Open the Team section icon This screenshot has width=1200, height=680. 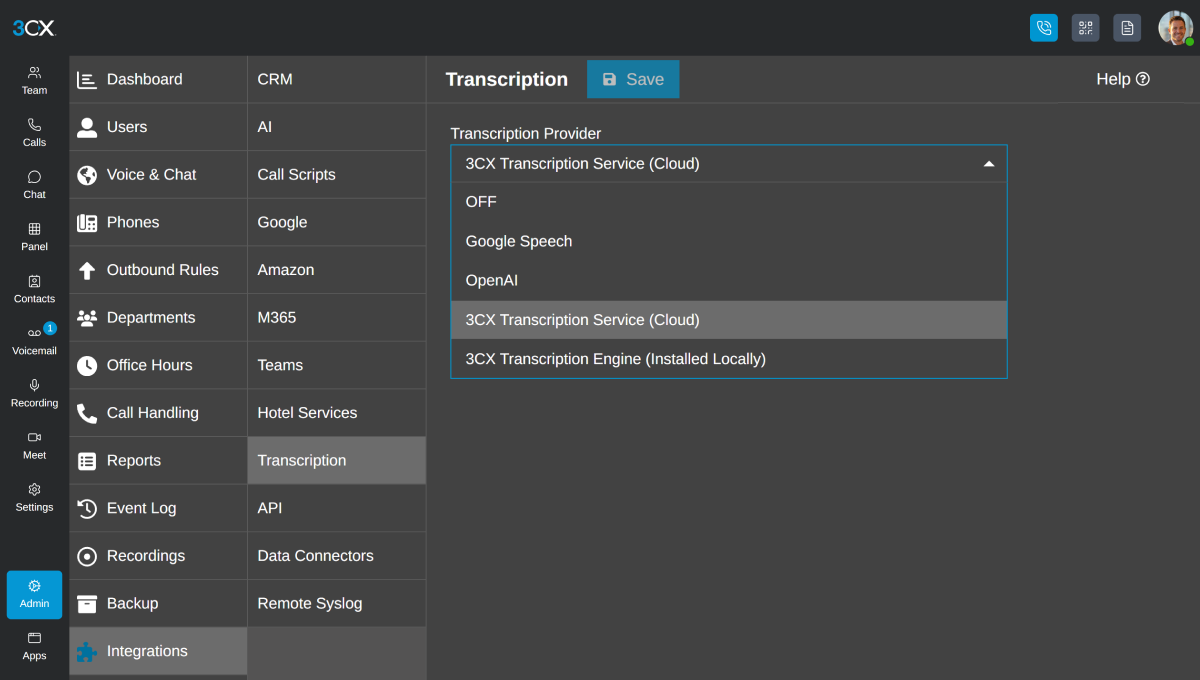point(34,73)
